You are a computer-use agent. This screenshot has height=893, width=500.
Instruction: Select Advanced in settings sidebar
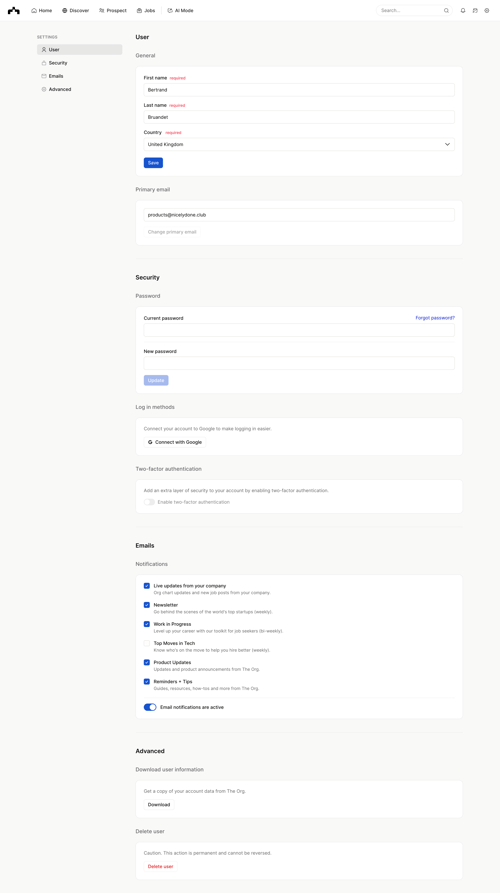coord(80,89)
